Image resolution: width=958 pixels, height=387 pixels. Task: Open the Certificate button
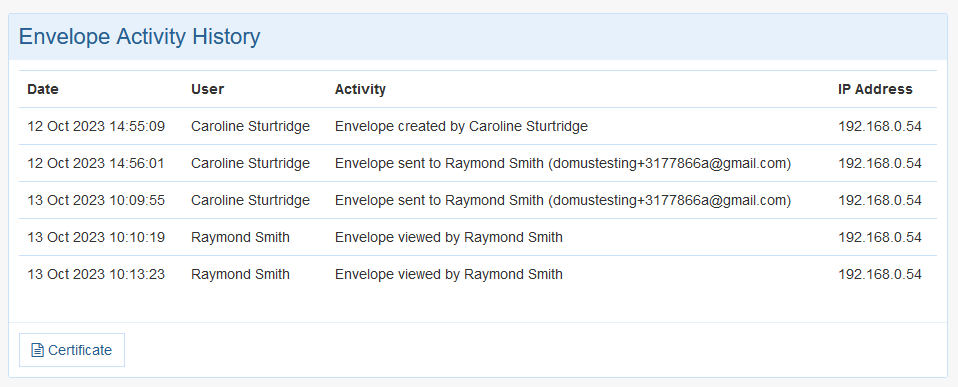pos(72,350)
